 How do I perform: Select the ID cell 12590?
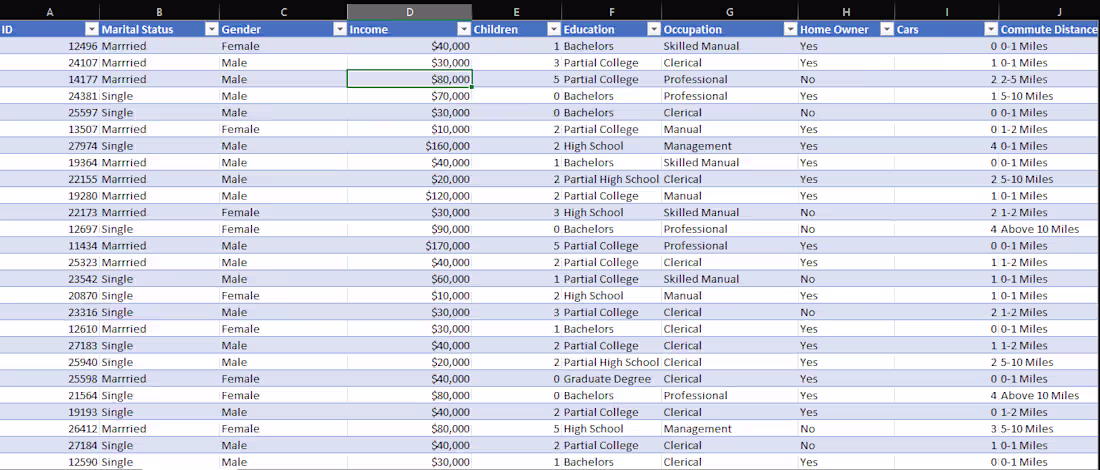click(49, 462)
